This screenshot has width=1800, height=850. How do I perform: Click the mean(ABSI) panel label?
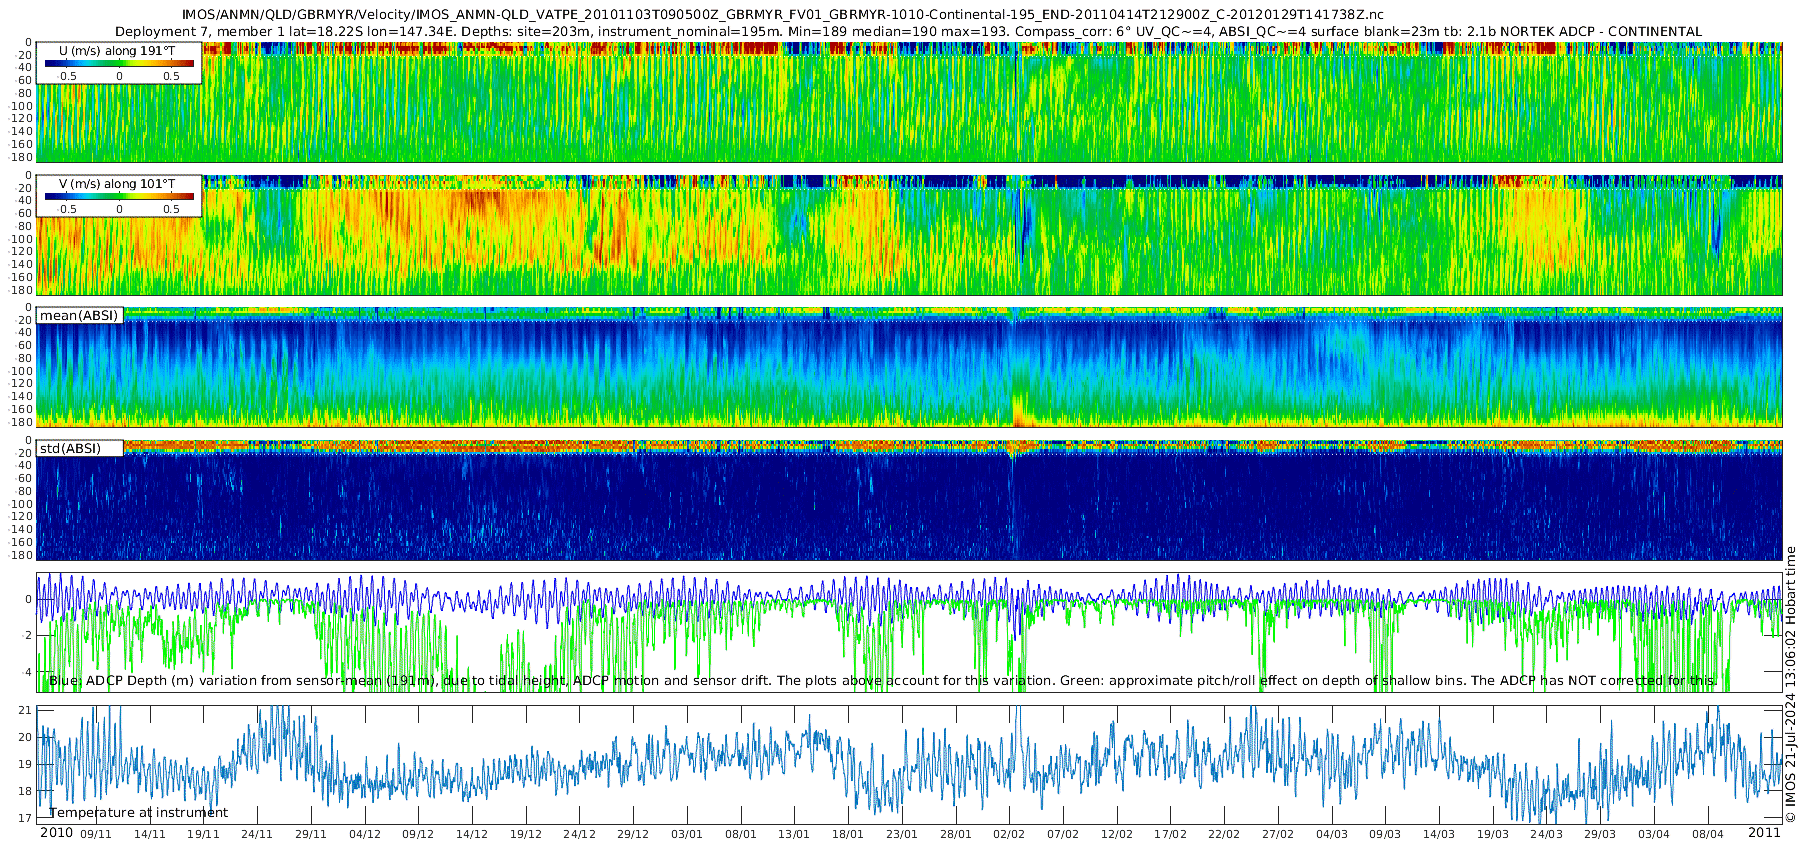79,316
